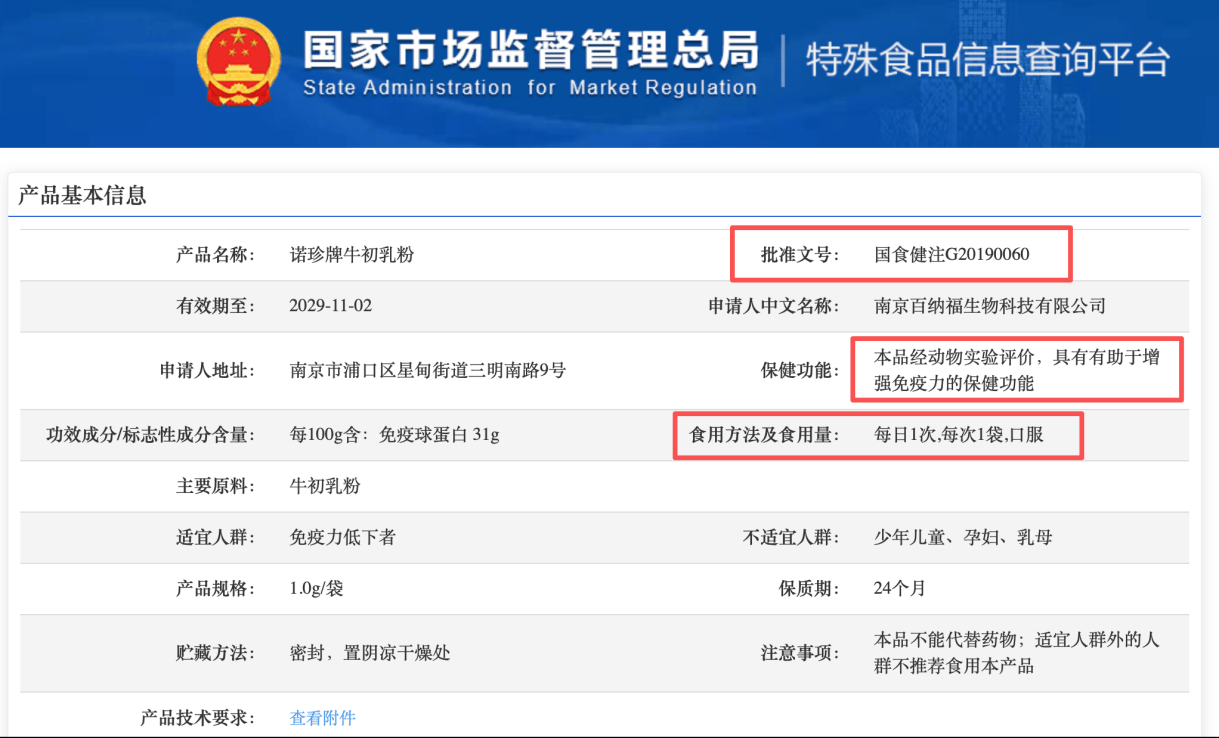Click the 主要原料 value 牛初乳粉
This screenshot has width=1219, height=738.
(324, 486)
